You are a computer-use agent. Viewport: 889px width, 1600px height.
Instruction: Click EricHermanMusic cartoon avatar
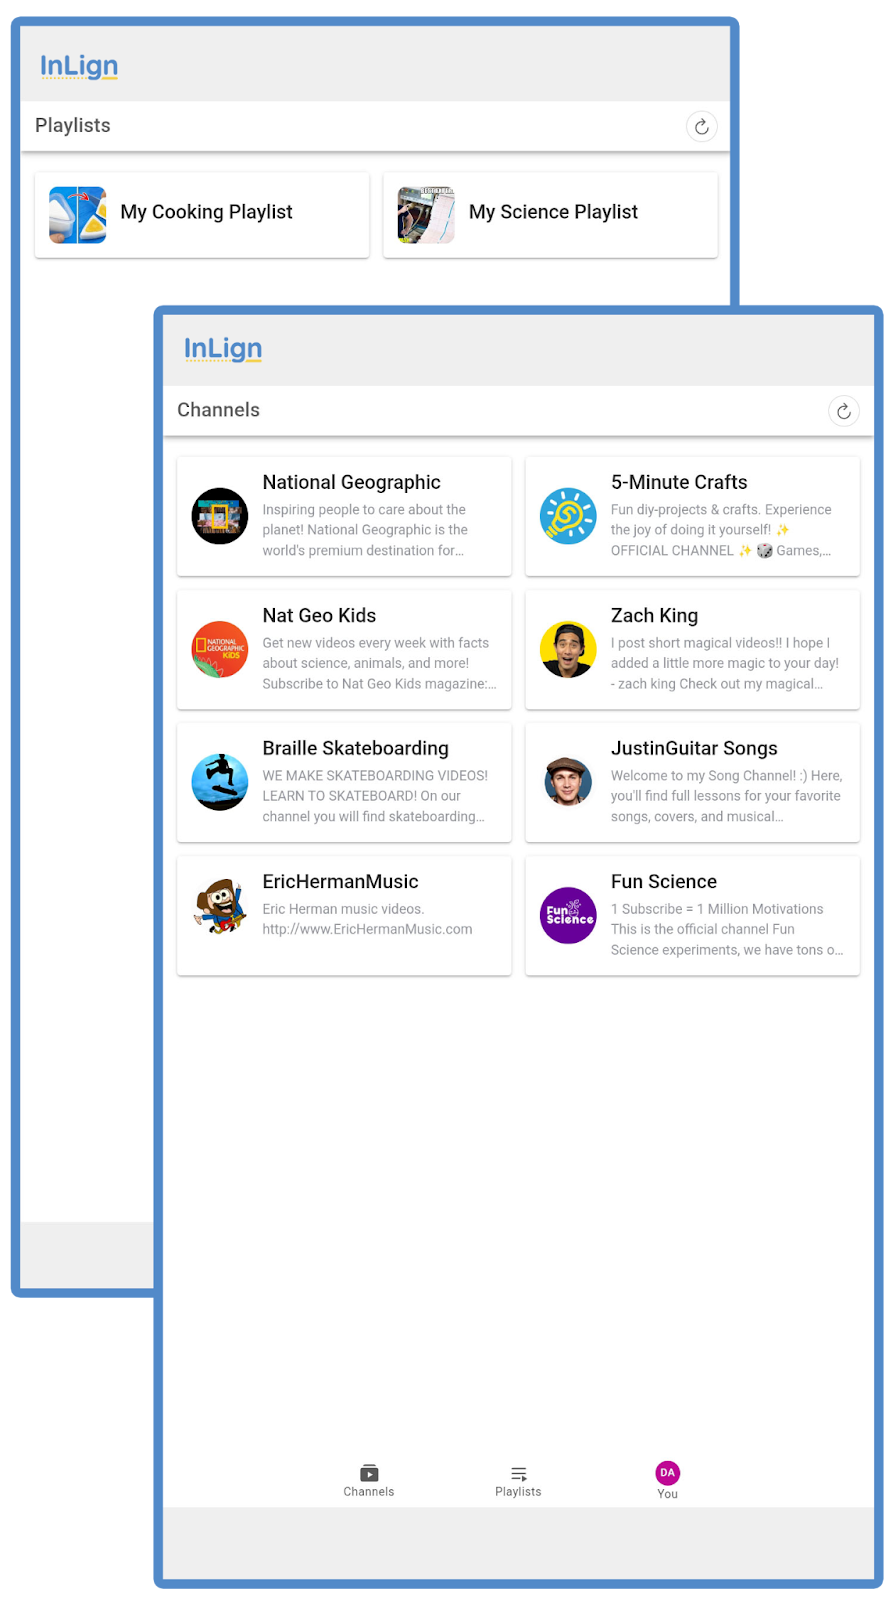tap(220, 906)
